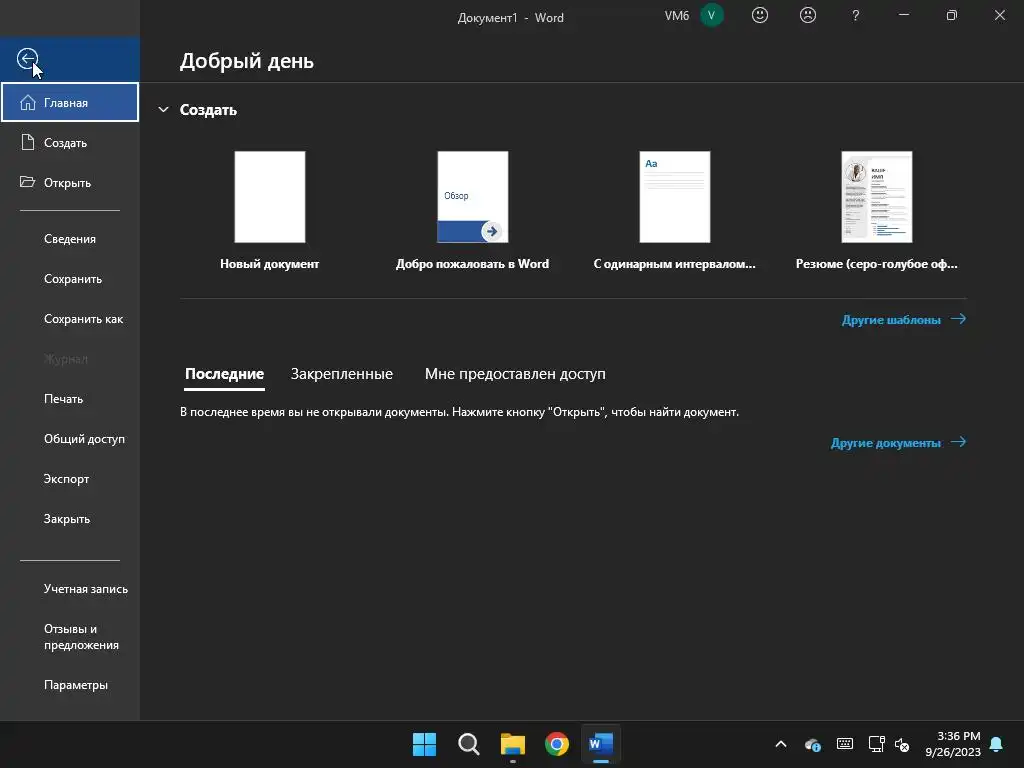Image resolution: width=1024 pixels, height=768 pixels.
Task: Go to Сведения document info
Action: (70, 239)
